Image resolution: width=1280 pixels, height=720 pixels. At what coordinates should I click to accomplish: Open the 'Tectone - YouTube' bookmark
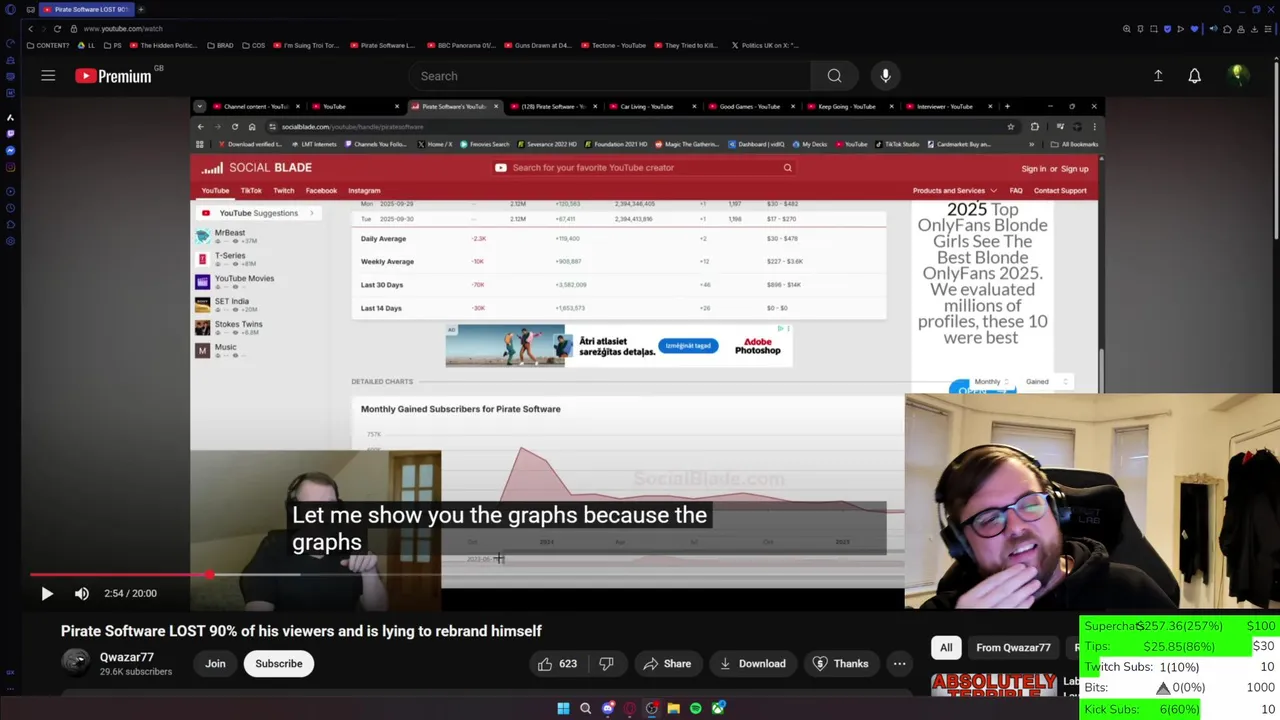point(612,45)
